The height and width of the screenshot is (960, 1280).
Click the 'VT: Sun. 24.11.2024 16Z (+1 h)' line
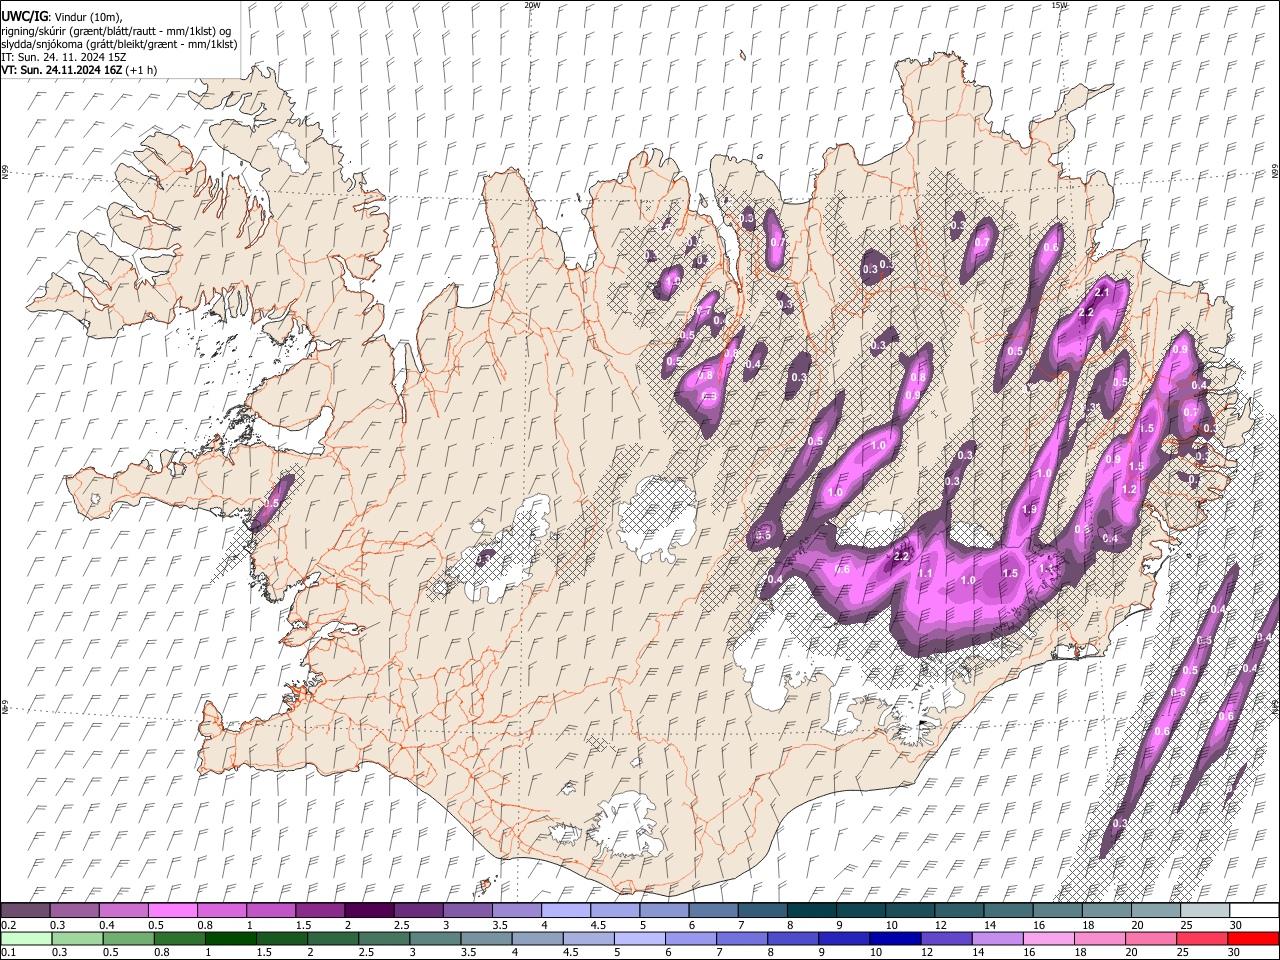(79, 71)
